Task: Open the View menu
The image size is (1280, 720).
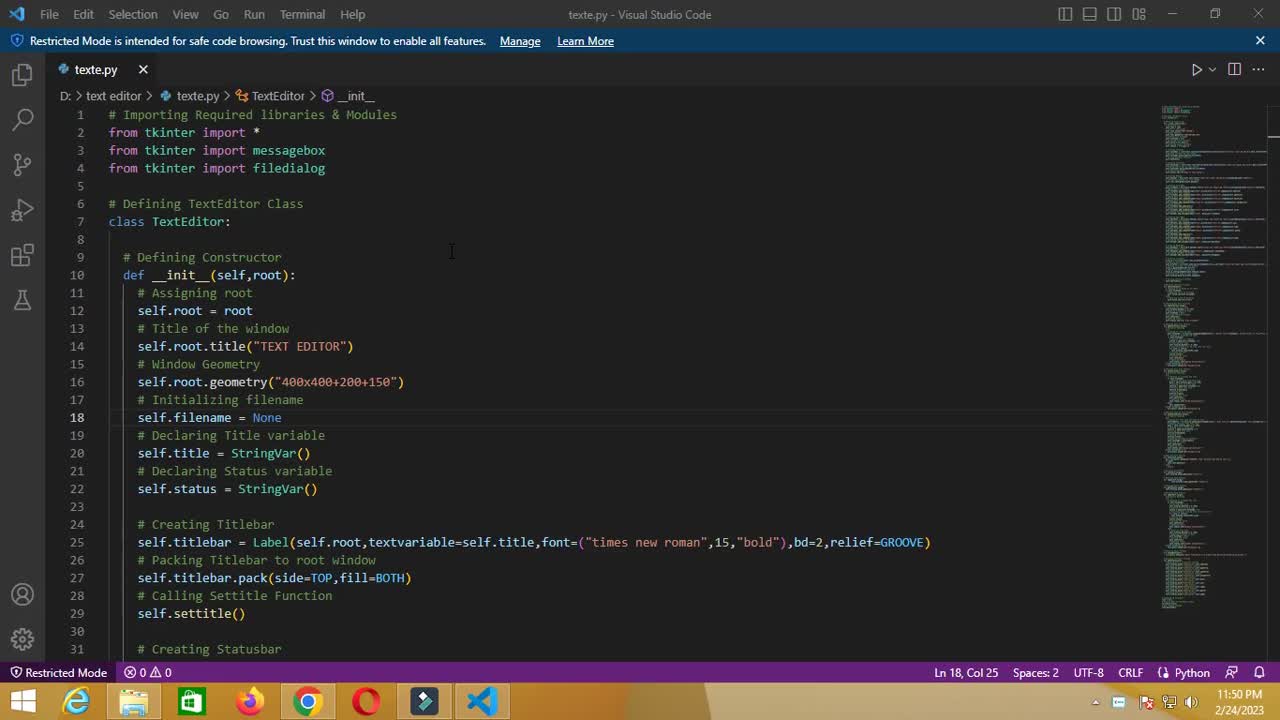Action: click(x=185, y=14)
